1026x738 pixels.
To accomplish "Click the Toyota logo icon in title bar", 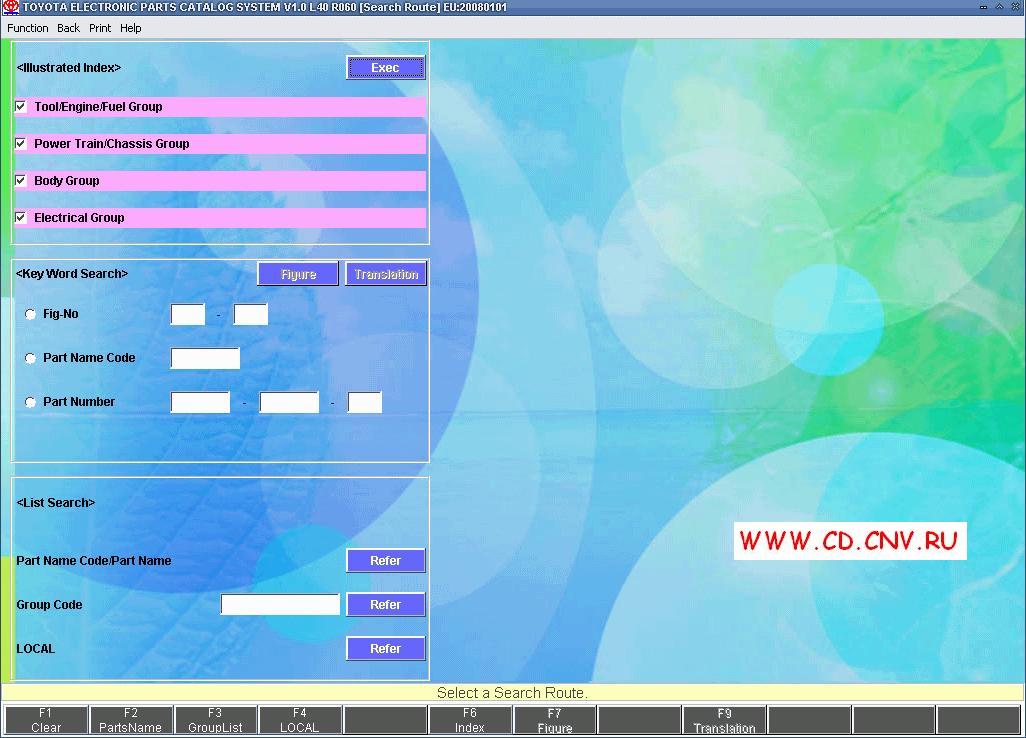I will click(x=10, y=7).
